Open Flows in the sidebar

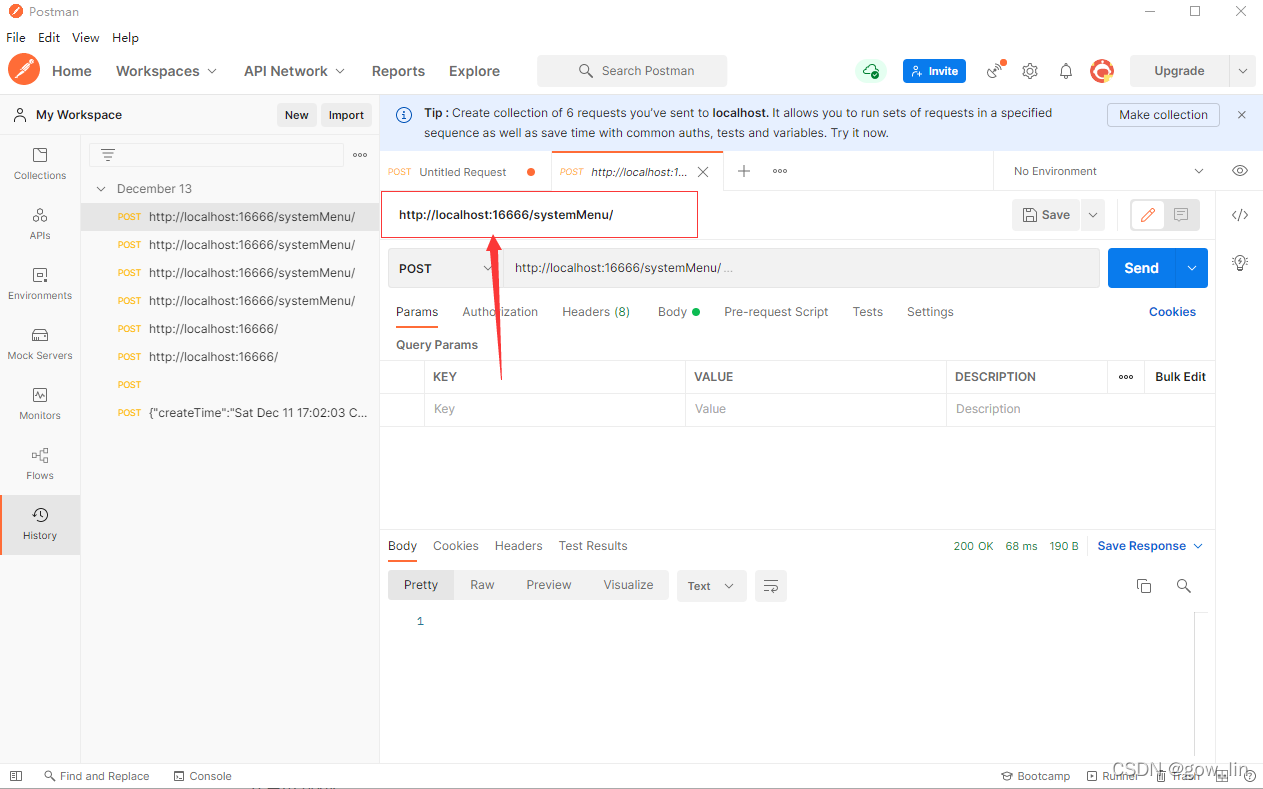40,464
